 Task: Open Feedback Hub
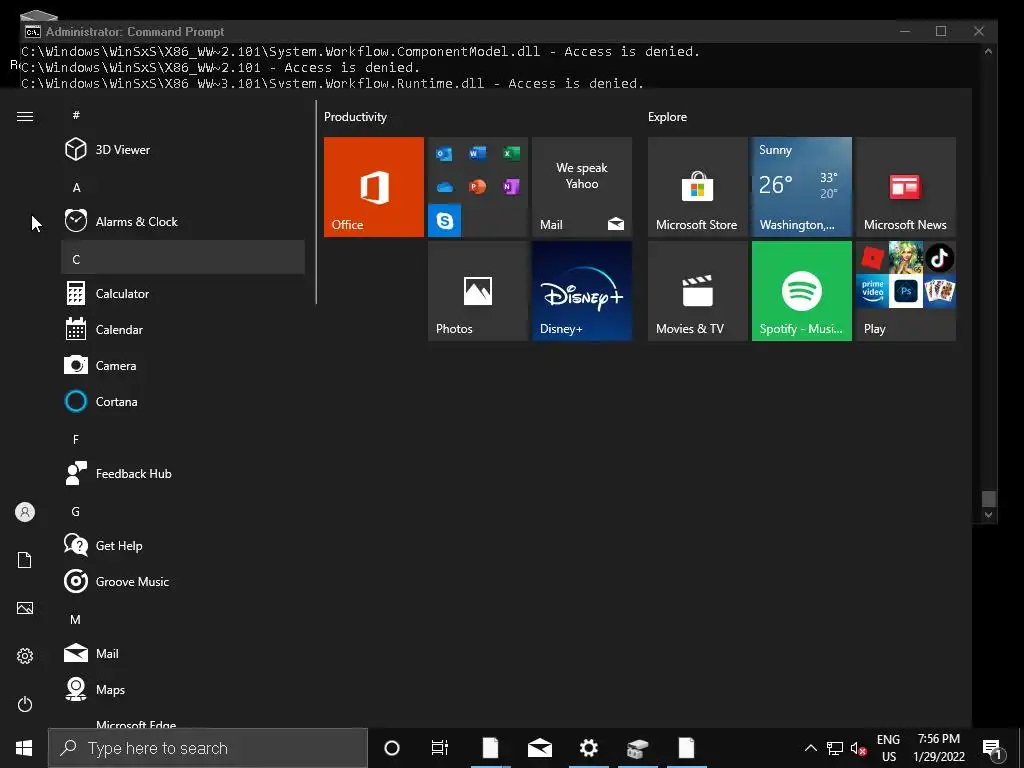[x=183, y=473]
